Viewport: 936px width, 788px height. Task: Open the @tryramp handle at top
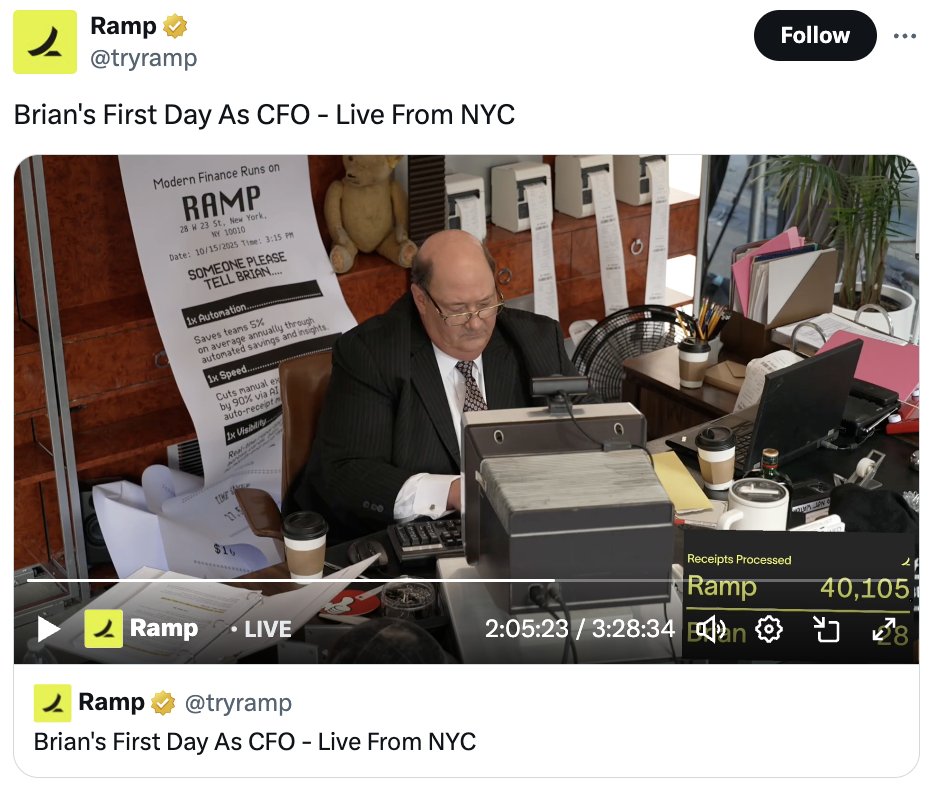tap(143, 59)
